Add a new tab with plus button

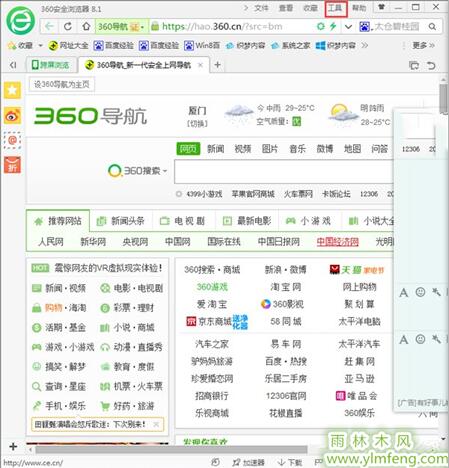(218, 65)
